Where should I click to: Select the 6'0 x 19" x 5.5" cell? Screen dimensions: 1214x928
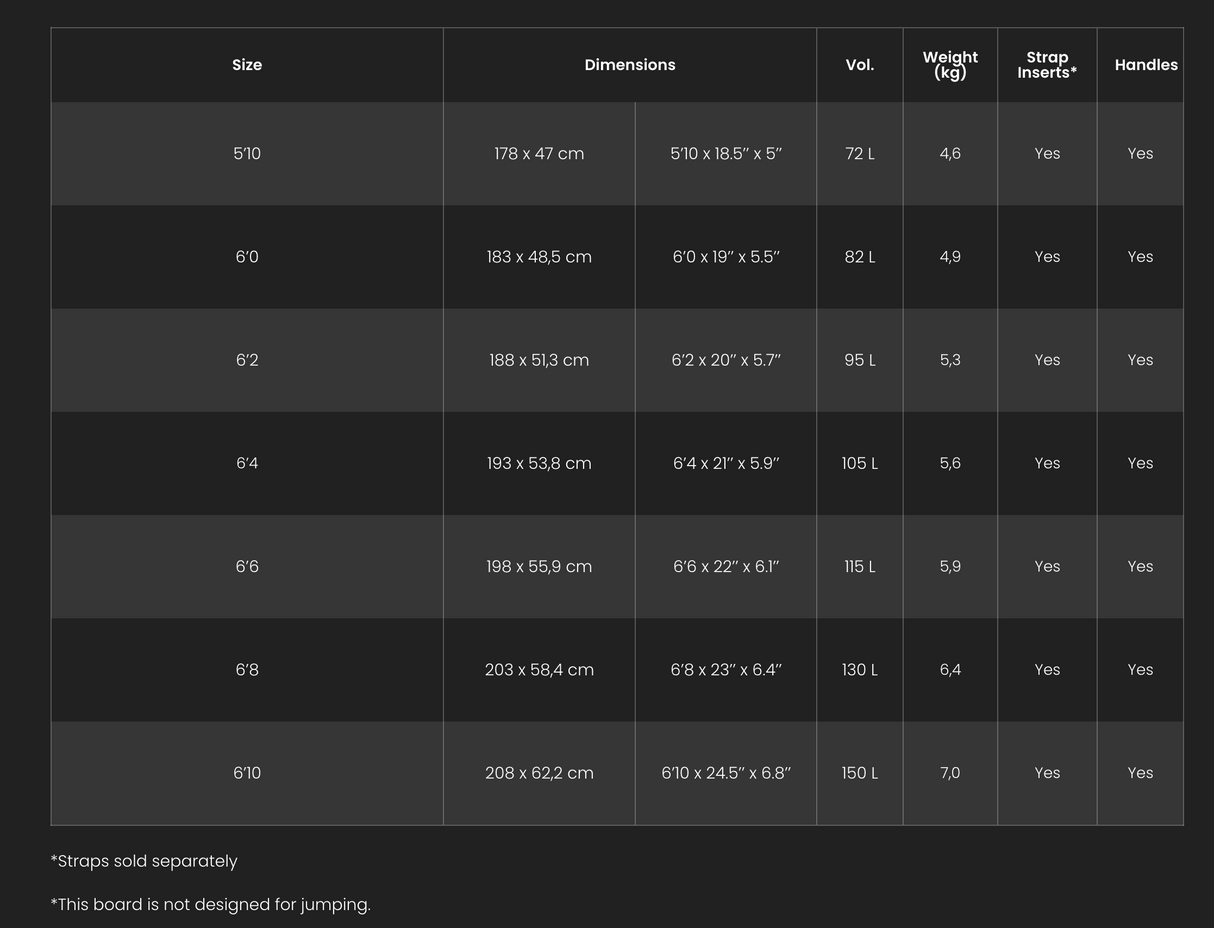point(726,257)
